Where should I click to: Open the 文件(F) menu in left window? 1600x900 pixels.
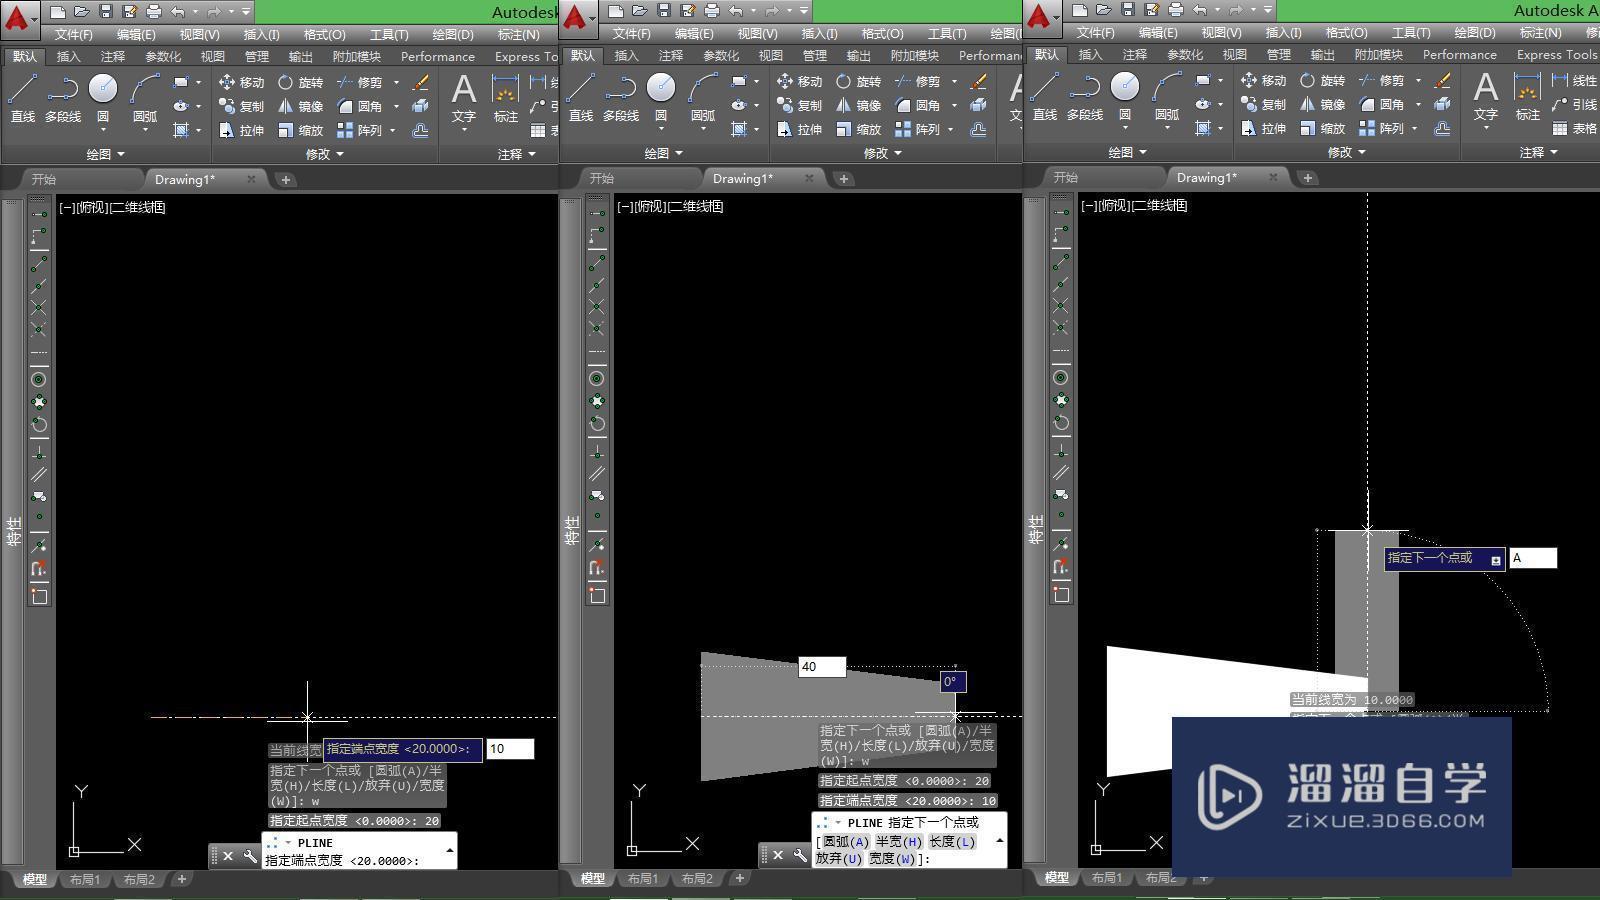click(74, 35)
